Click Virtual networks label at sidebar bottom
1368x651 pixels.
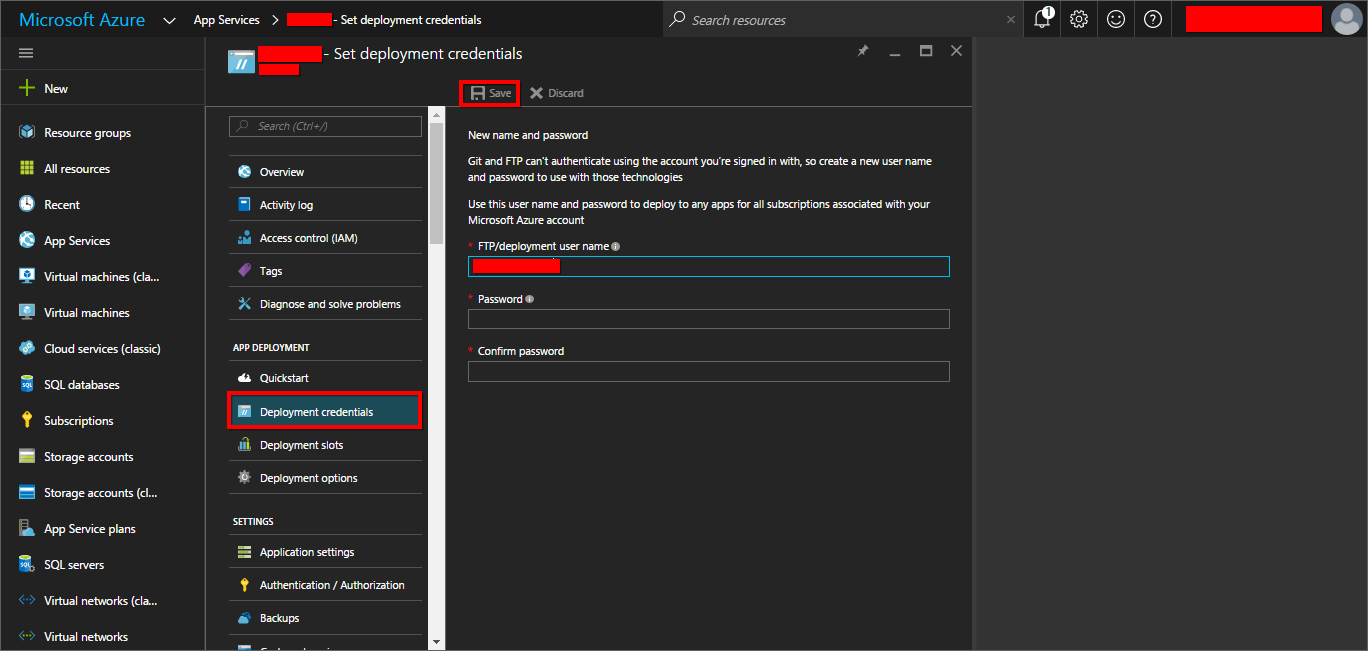pyautogui.click(x=86, y=637)
